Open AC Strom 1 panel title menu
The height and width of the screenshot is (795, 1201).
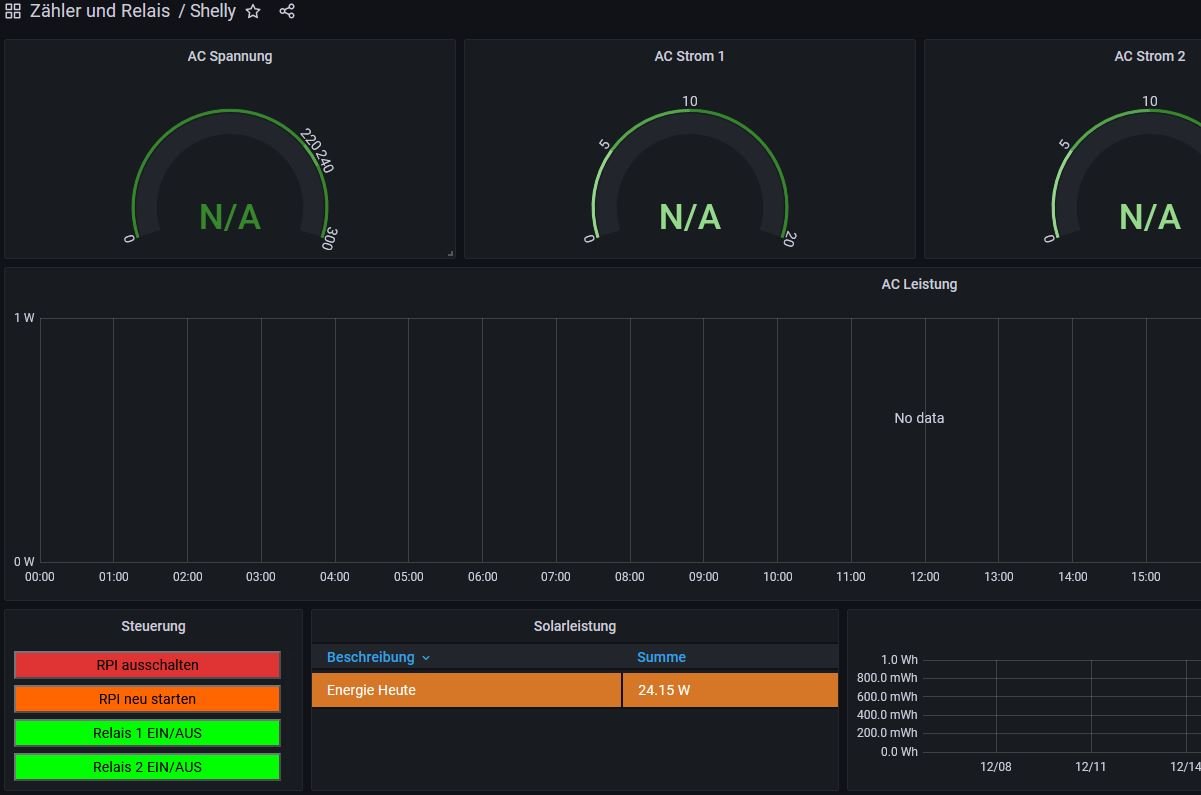pos(689,56)
